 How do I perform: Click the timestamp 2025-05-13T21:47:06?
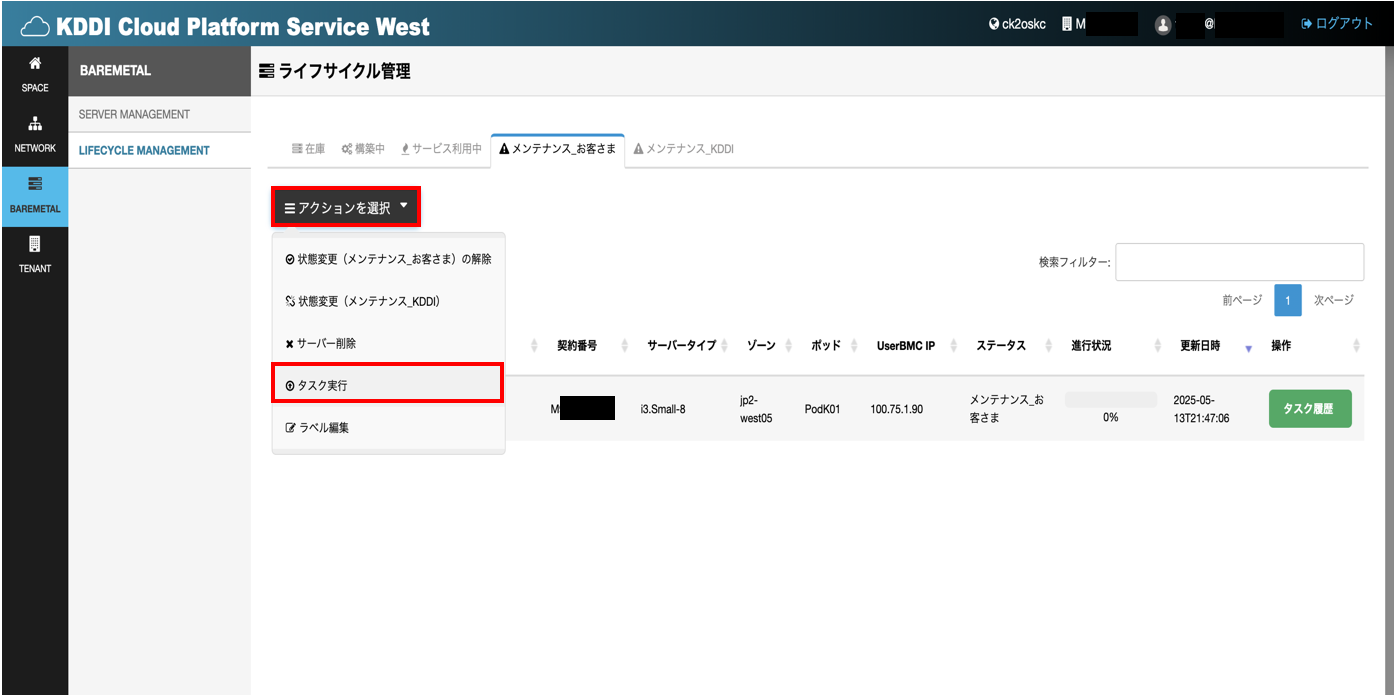tap(1201, 409)
